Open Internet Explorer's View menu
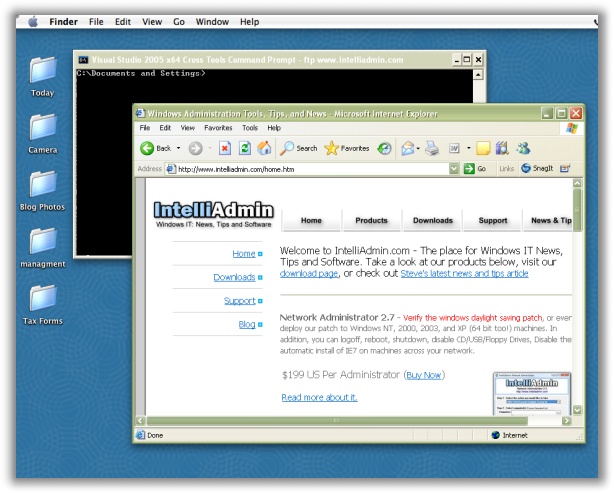 point(188,128)
